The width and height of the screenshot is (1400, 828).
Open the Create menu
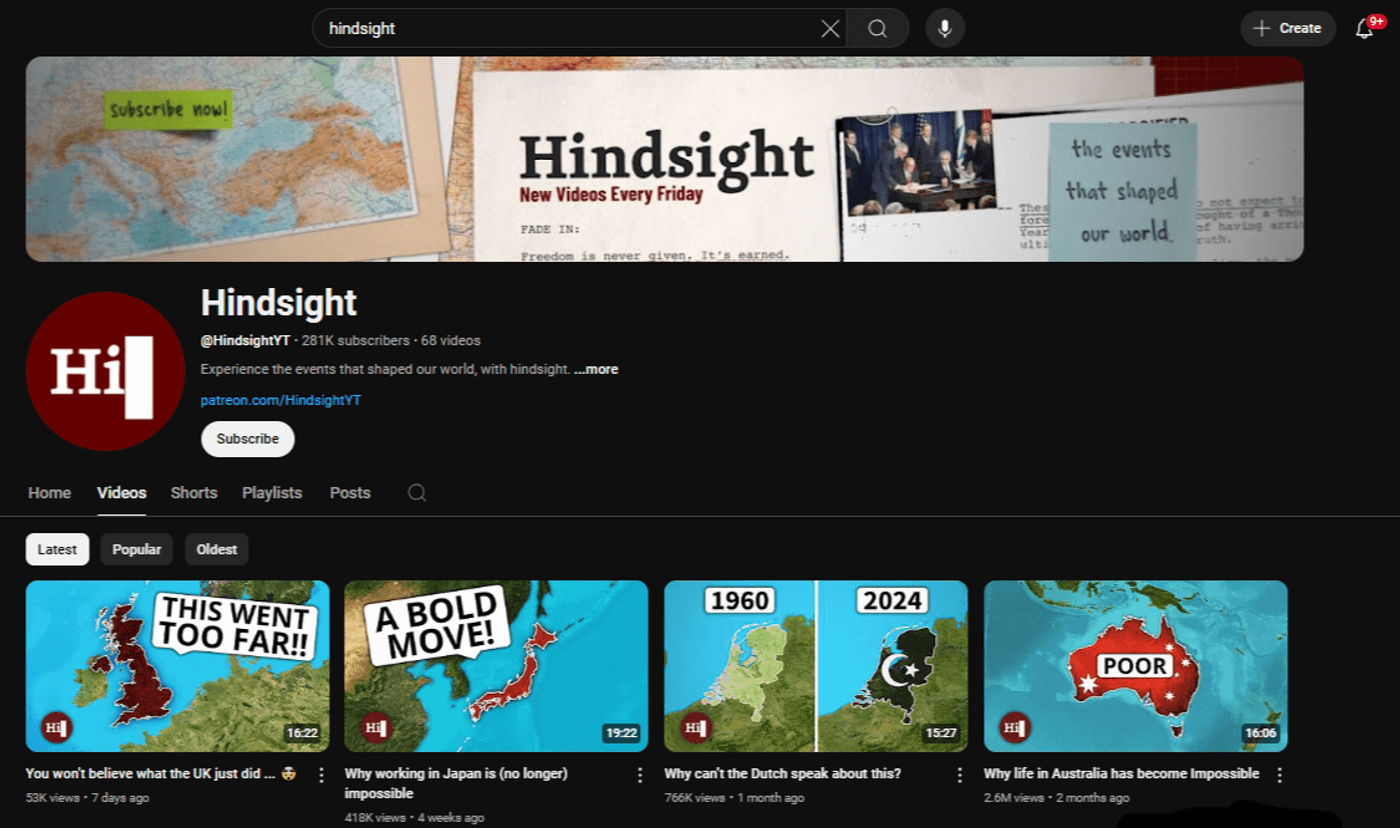click(1287, 28)
